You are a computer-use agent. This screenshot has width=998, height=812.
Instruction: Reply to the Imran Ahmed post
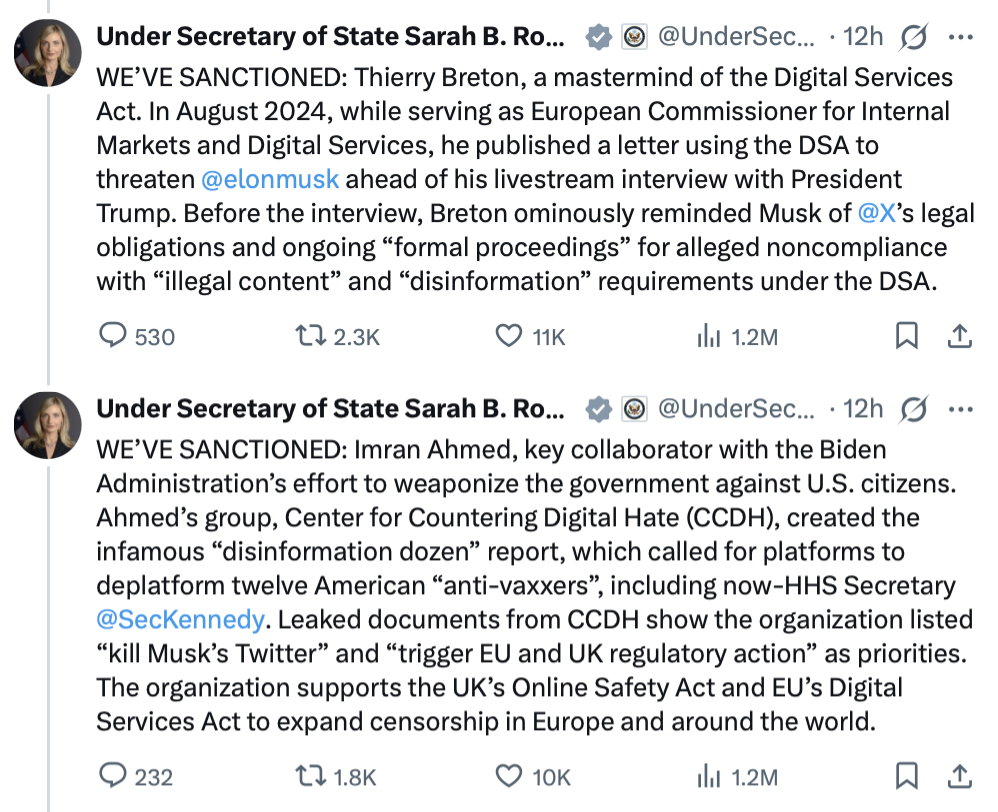pyautogui.click(x=113, y=776)
